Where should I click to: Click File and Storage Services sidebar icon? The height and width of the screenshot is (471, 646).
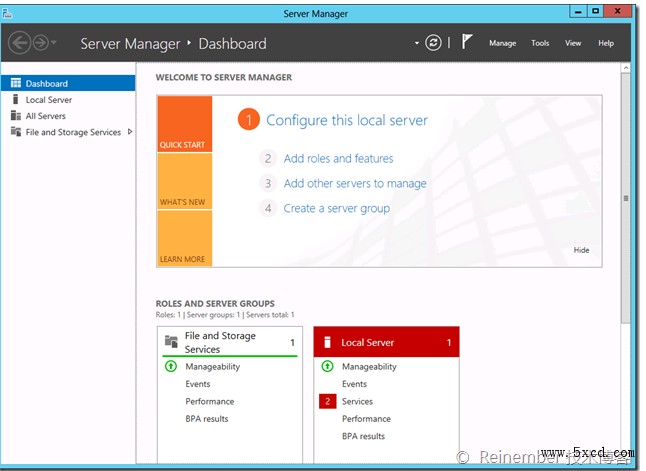(x=16, y=131)
